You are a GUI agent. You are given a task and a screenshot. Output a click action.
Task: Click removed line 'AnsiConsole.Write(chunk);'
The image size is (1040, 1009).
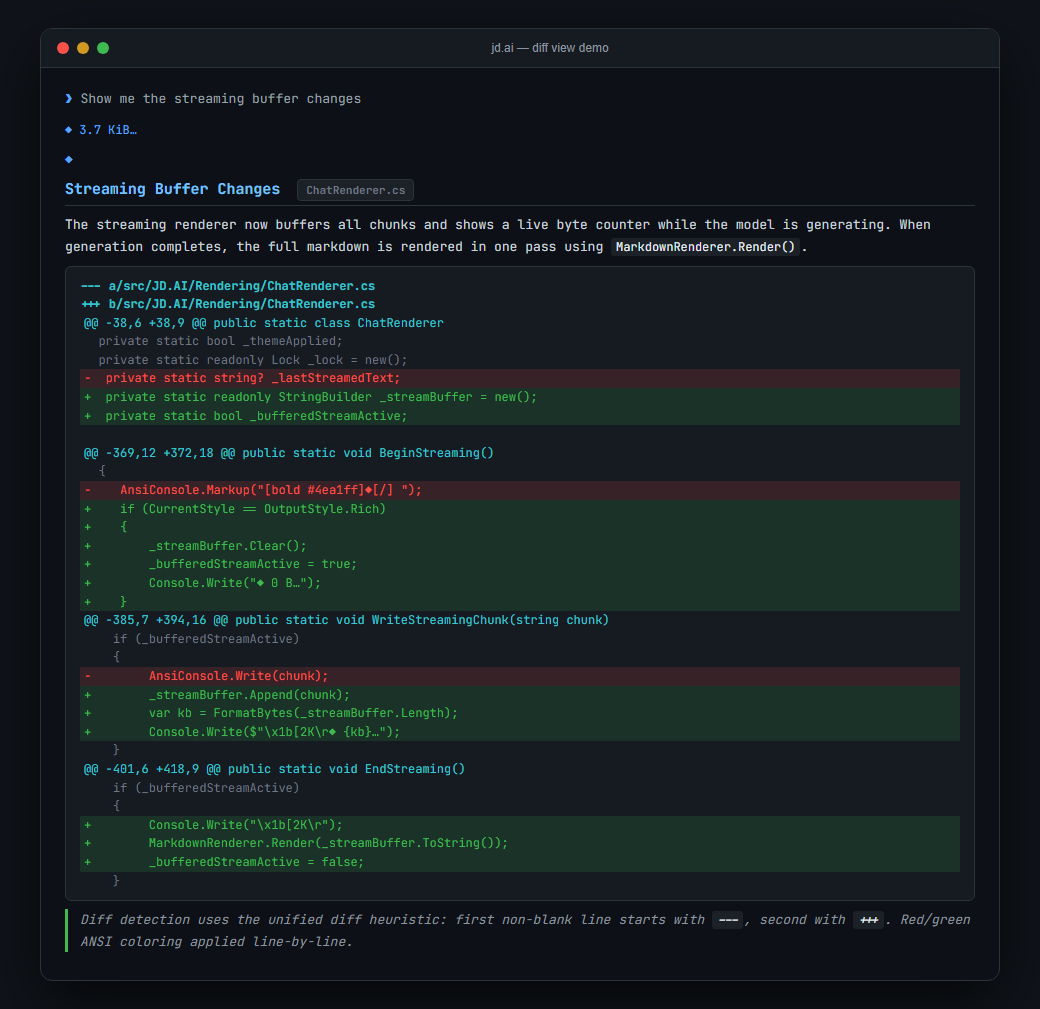pos(520,676)
